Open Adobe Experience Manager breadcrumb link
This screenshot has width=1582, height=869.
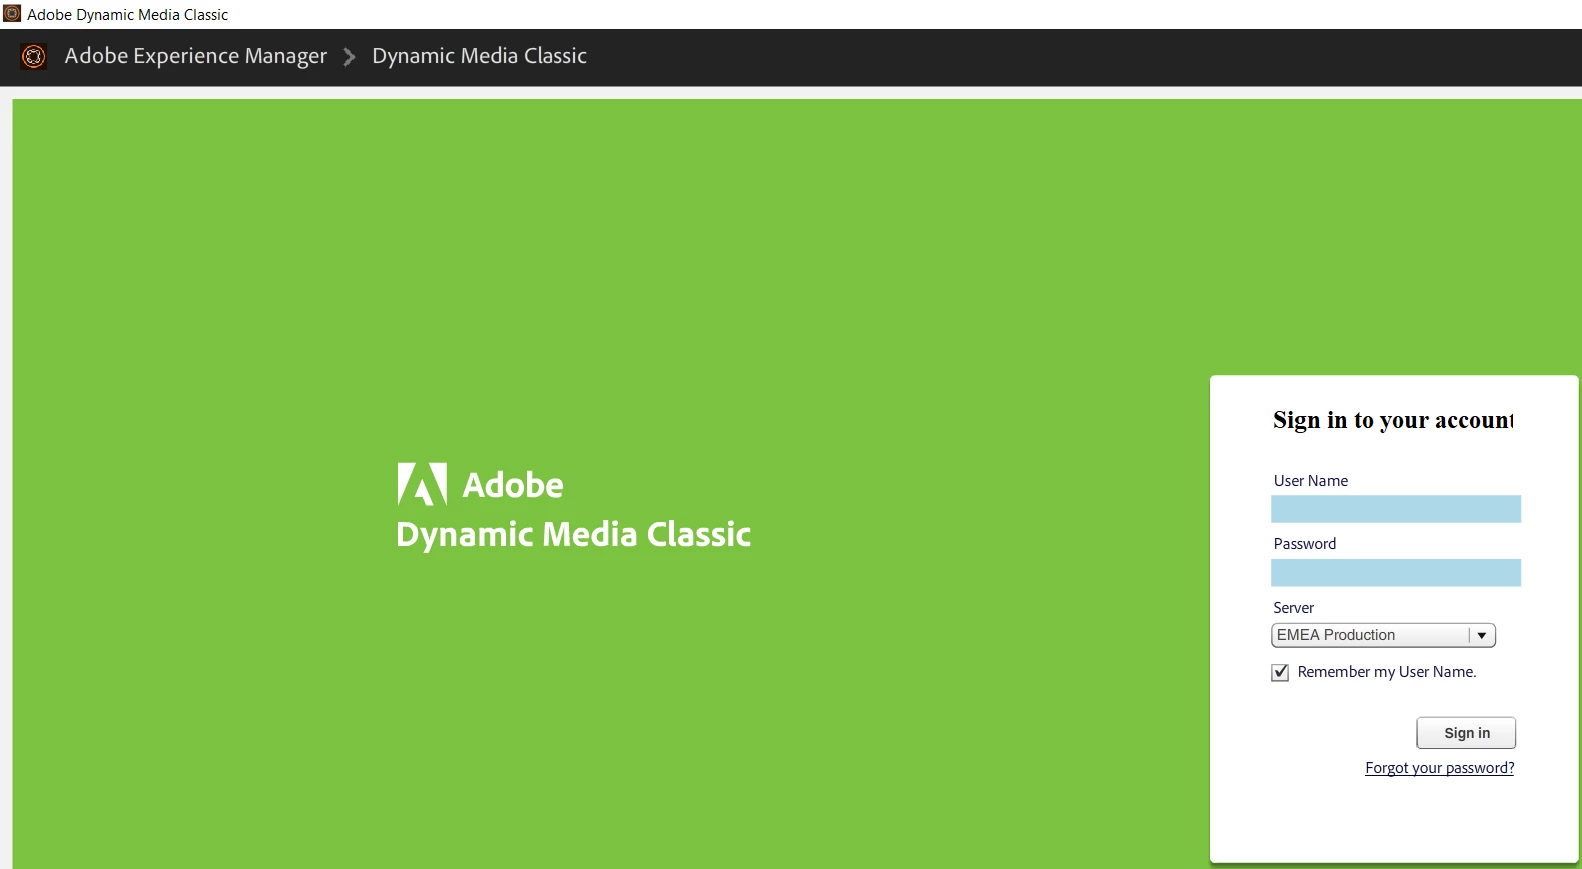[195, 56]
